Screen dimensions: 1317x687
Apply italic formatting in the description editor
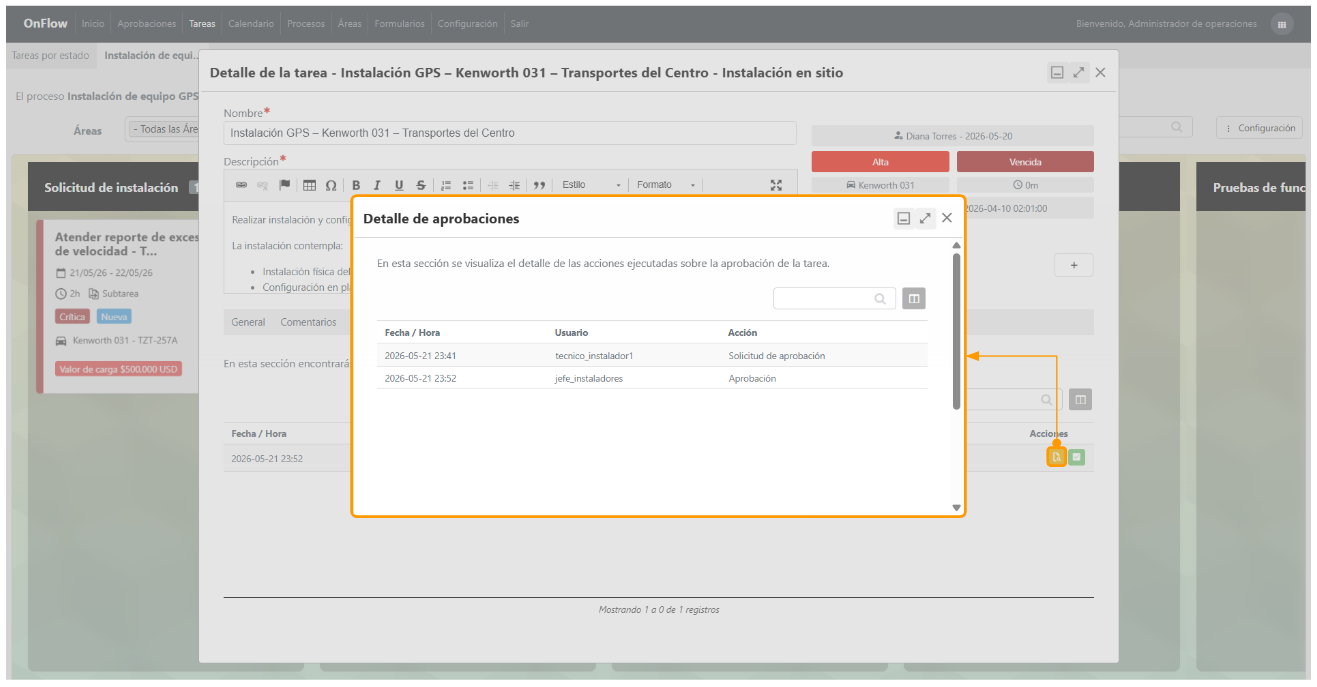(x=377, y=185)
